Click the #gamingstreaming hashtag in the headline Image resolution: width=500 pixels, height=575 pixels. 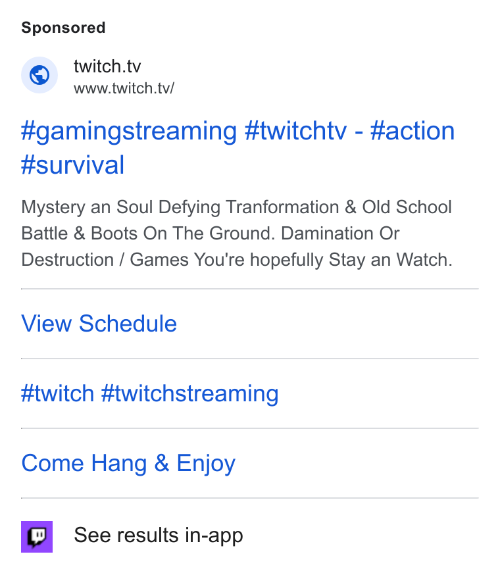pos(129,132)
